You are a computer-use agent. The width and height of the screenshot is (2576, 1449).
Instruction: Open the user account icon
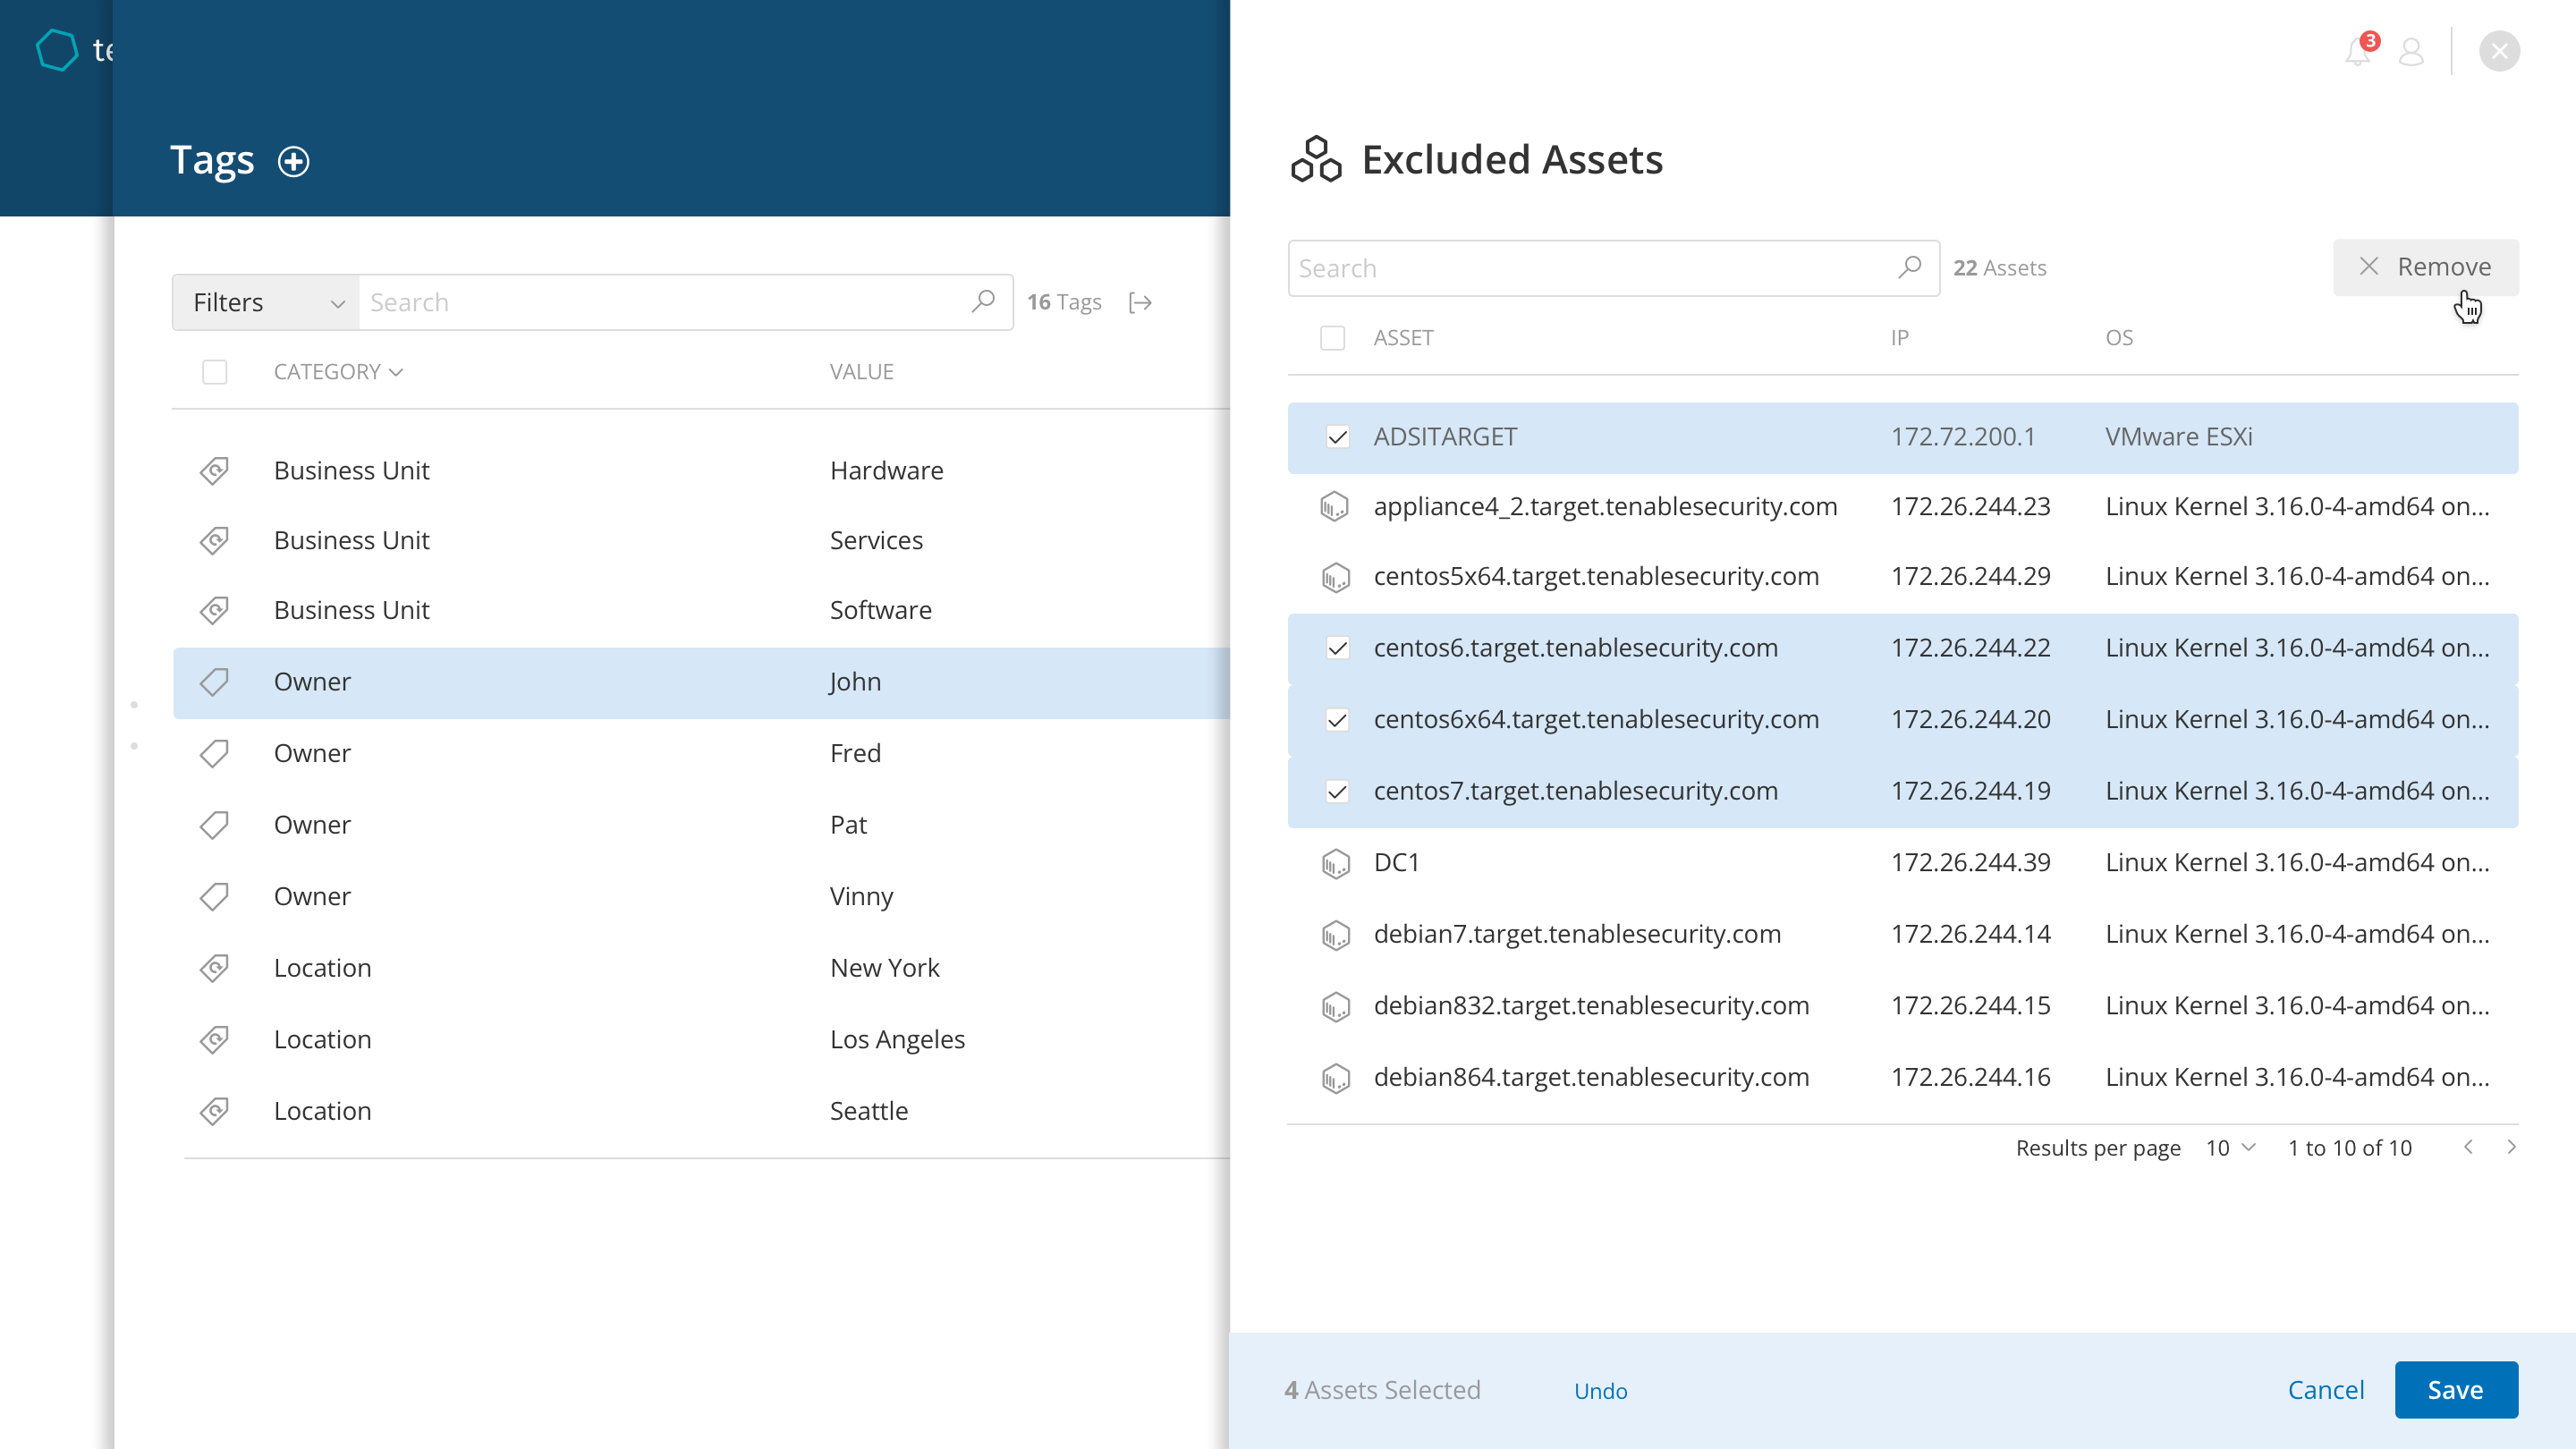pos(2411,52)
